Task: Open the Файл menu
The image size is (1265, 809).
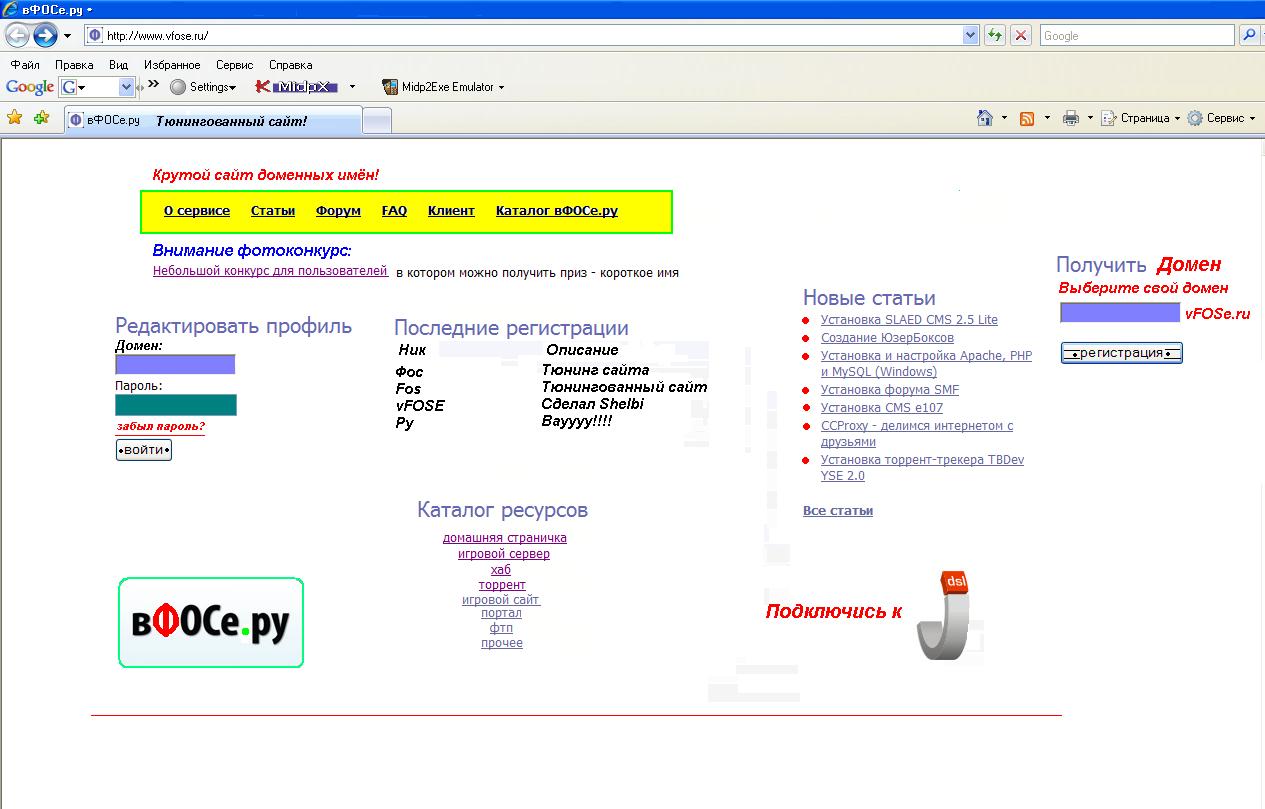Action: point(25,65)
